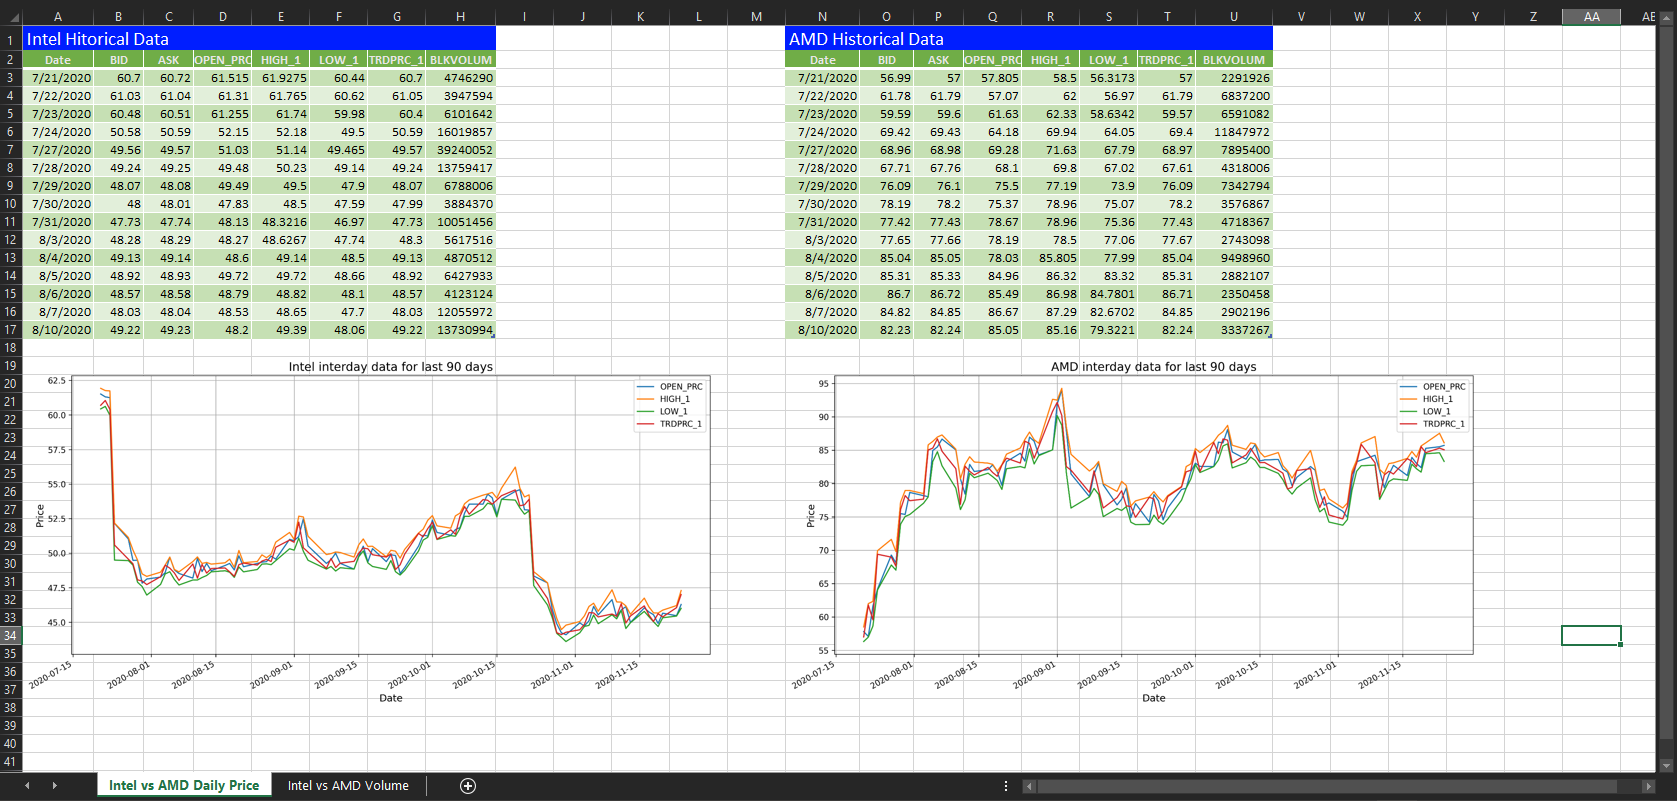Click the Intel interday chart title

click(x=391, y=367)
